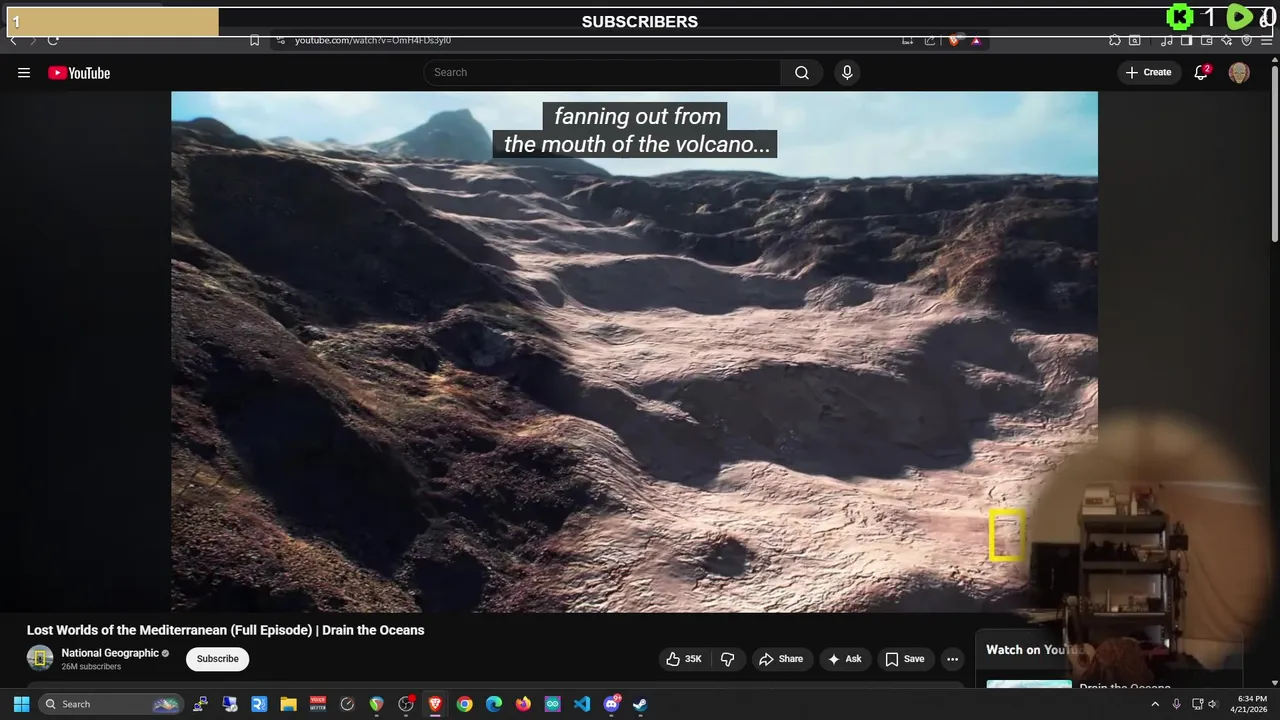Click the Windows taskbar Search box
The image size is (1280, 720).
click(111, 704)
